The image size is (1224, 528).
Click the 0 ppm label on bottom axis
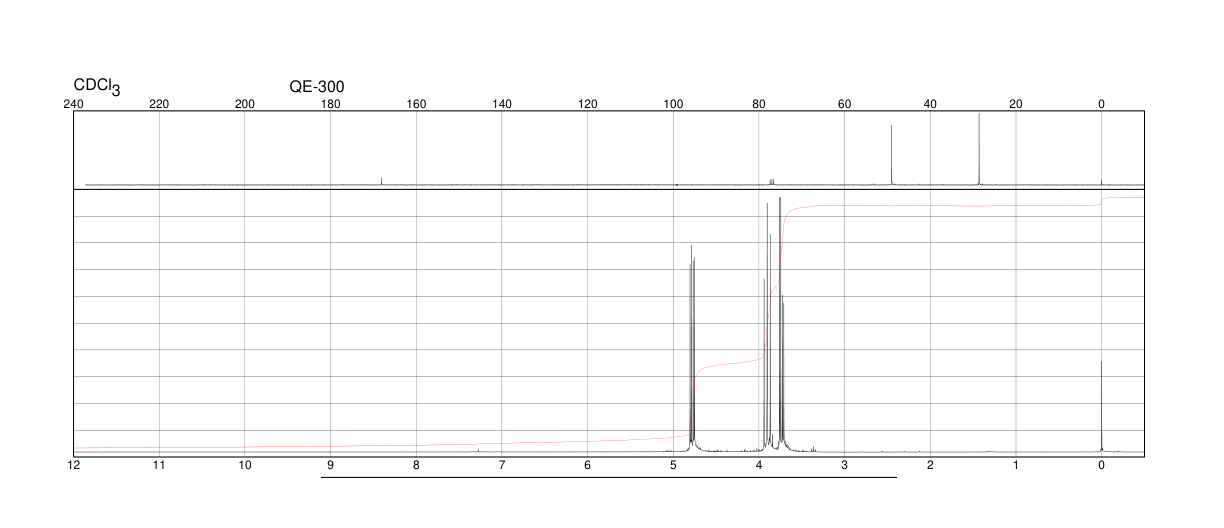click(x=1101, y=465)
